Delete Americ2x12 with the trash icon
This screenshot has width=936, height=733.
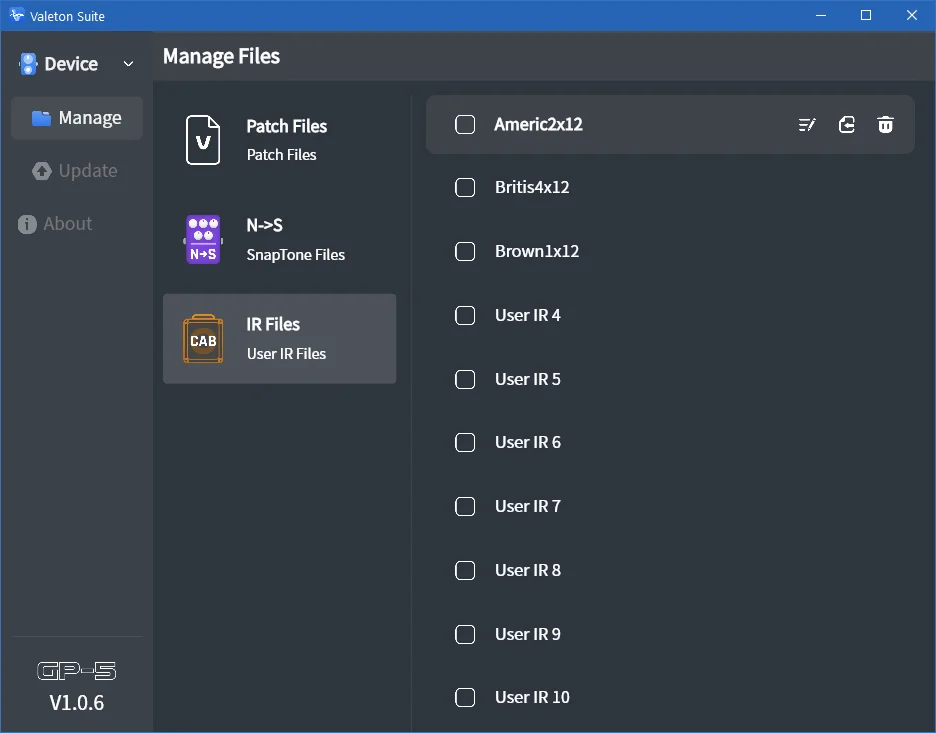pos(885,125)
